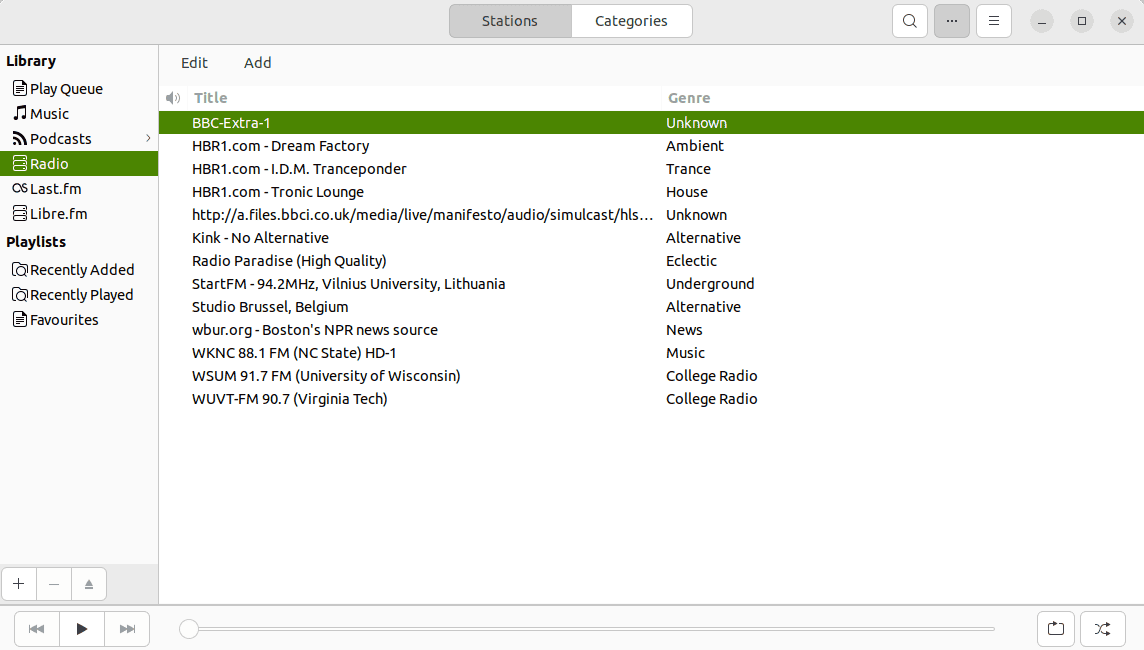1144x650 pixels.
Task: Switch to the Categories tab
Action: (631, 21)
